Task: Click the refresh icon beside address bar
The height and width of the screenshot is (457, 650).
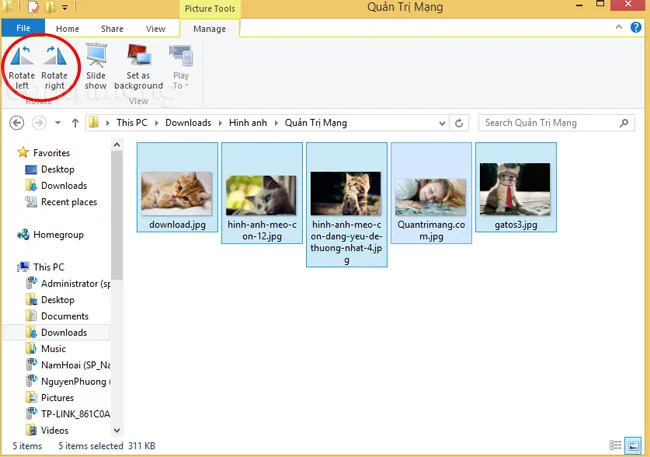Action: tap(459, 123)
